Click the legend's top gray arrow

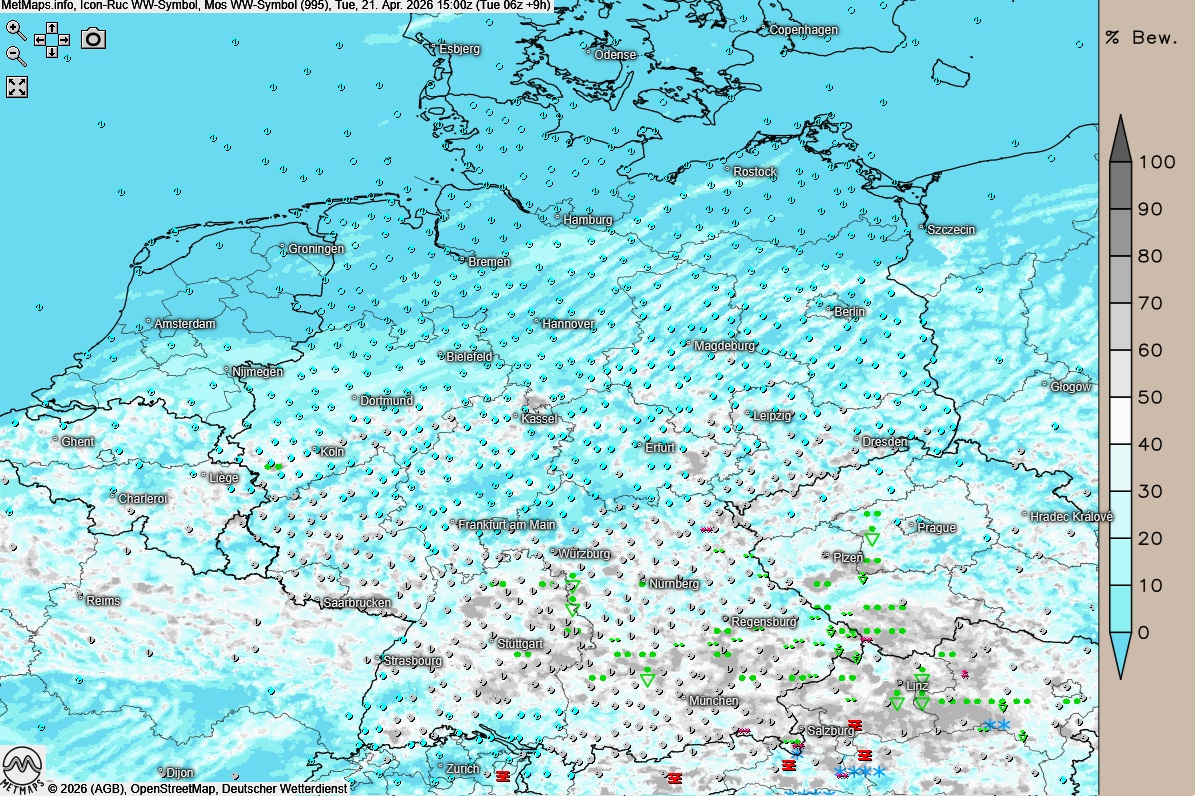1119,138
